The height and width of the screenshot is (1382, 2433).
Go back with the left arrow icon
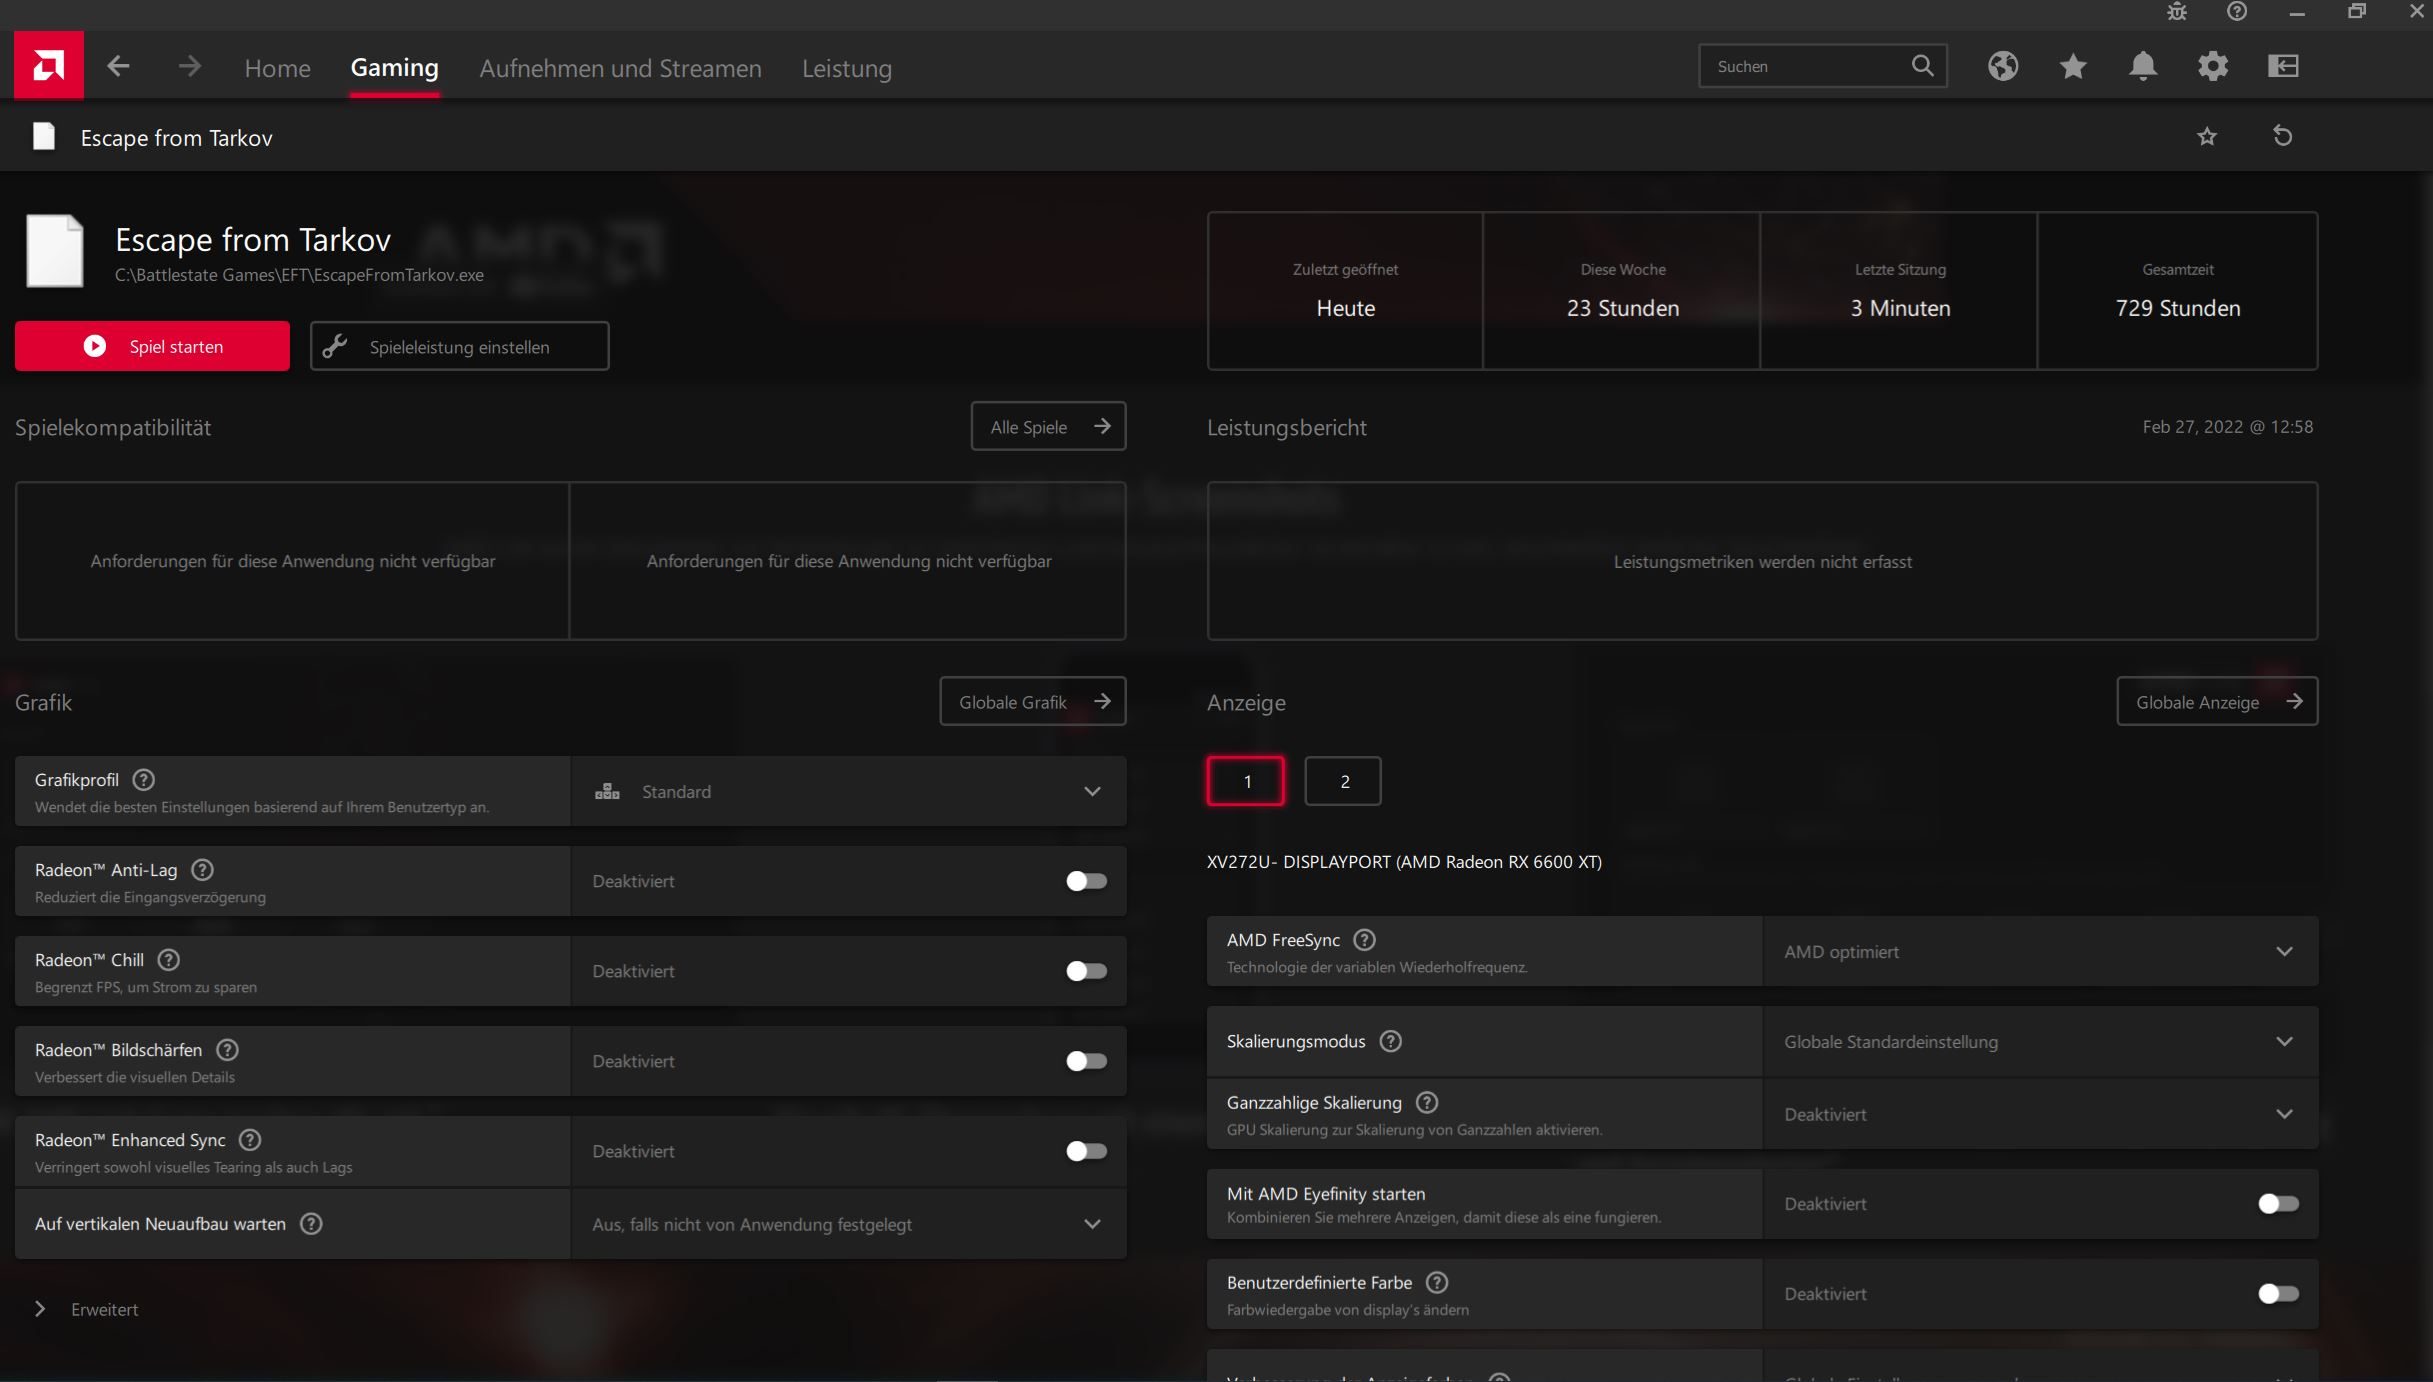click(x=118, y=67)
